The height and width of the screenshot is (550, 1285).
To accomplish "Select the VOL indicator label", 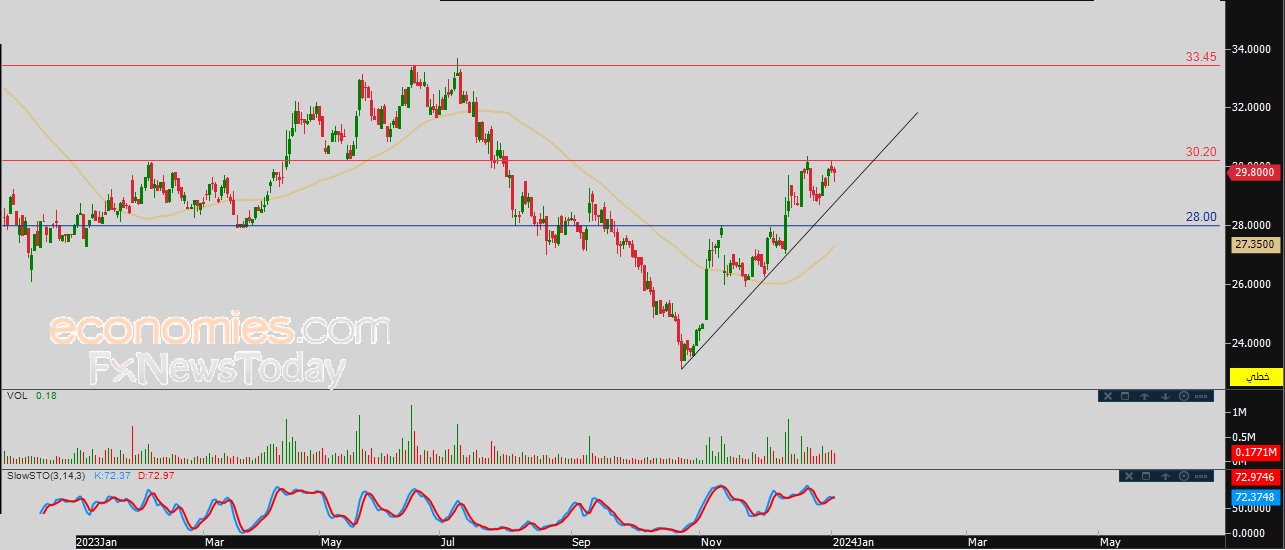I will [16, 396].
